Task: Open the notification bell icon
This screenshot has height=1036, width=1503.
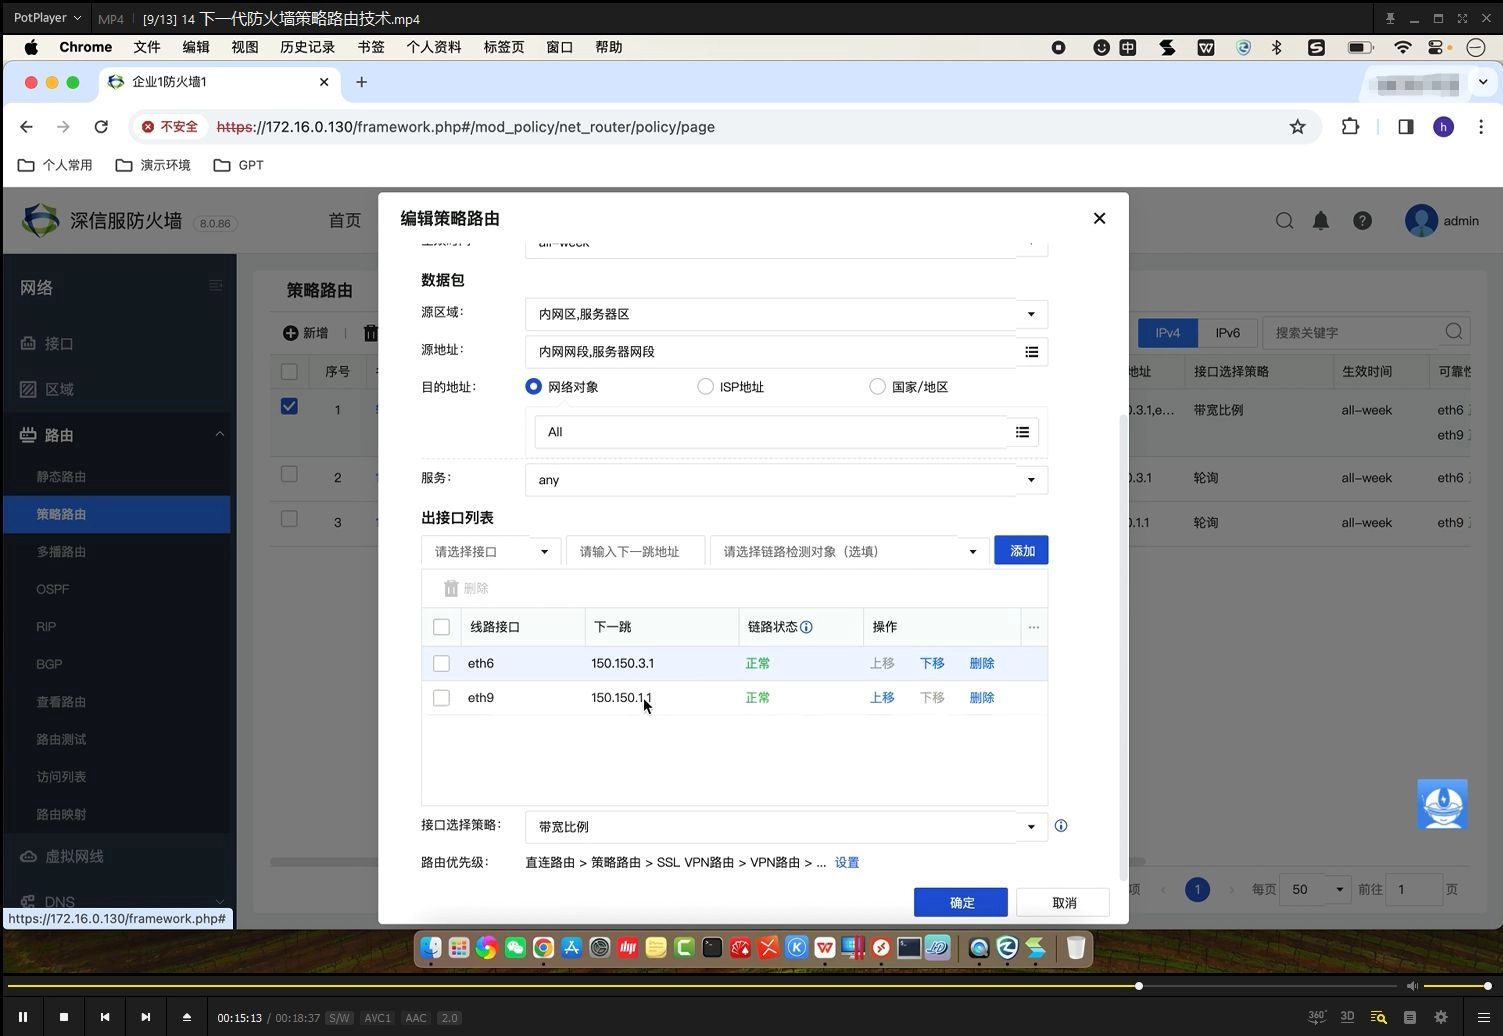Action: 1320,220
